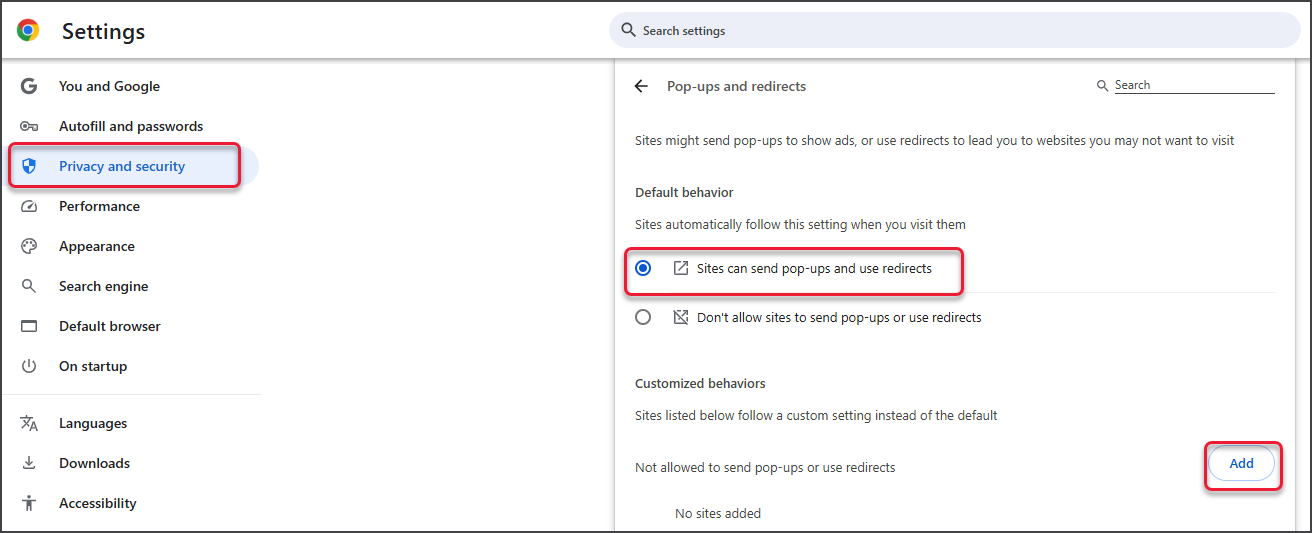Click the Chrome logo icon

tap(28, 31)
